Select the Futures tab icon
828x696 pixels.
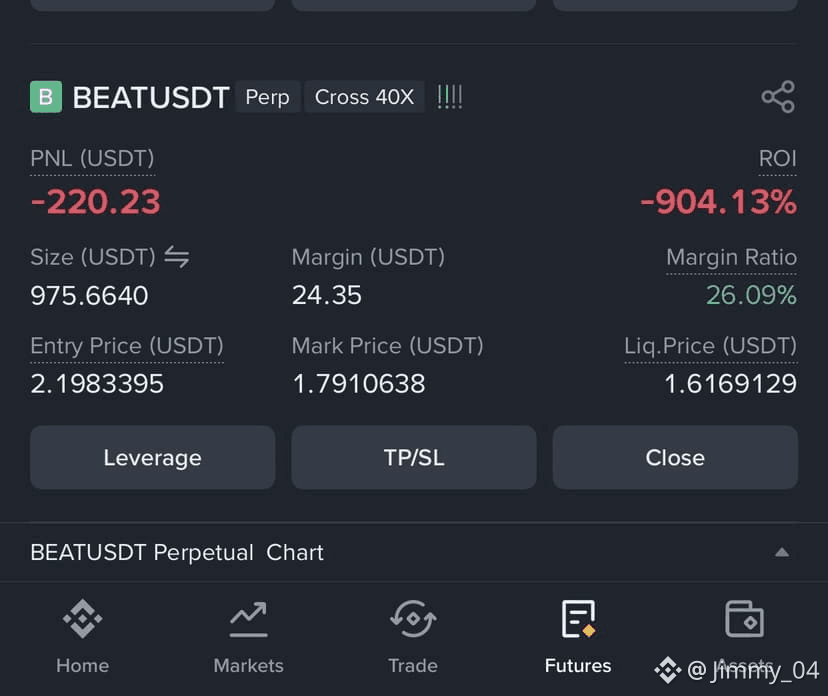pyautogui.click(x=578, y=618)
